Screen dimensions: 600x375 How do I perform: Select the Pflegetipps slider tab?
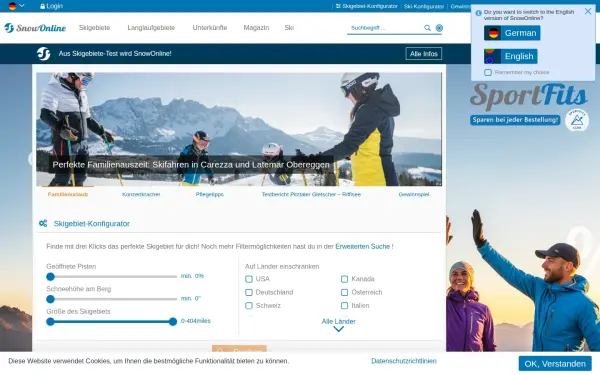pyautogui.click(x=209, y=194)
